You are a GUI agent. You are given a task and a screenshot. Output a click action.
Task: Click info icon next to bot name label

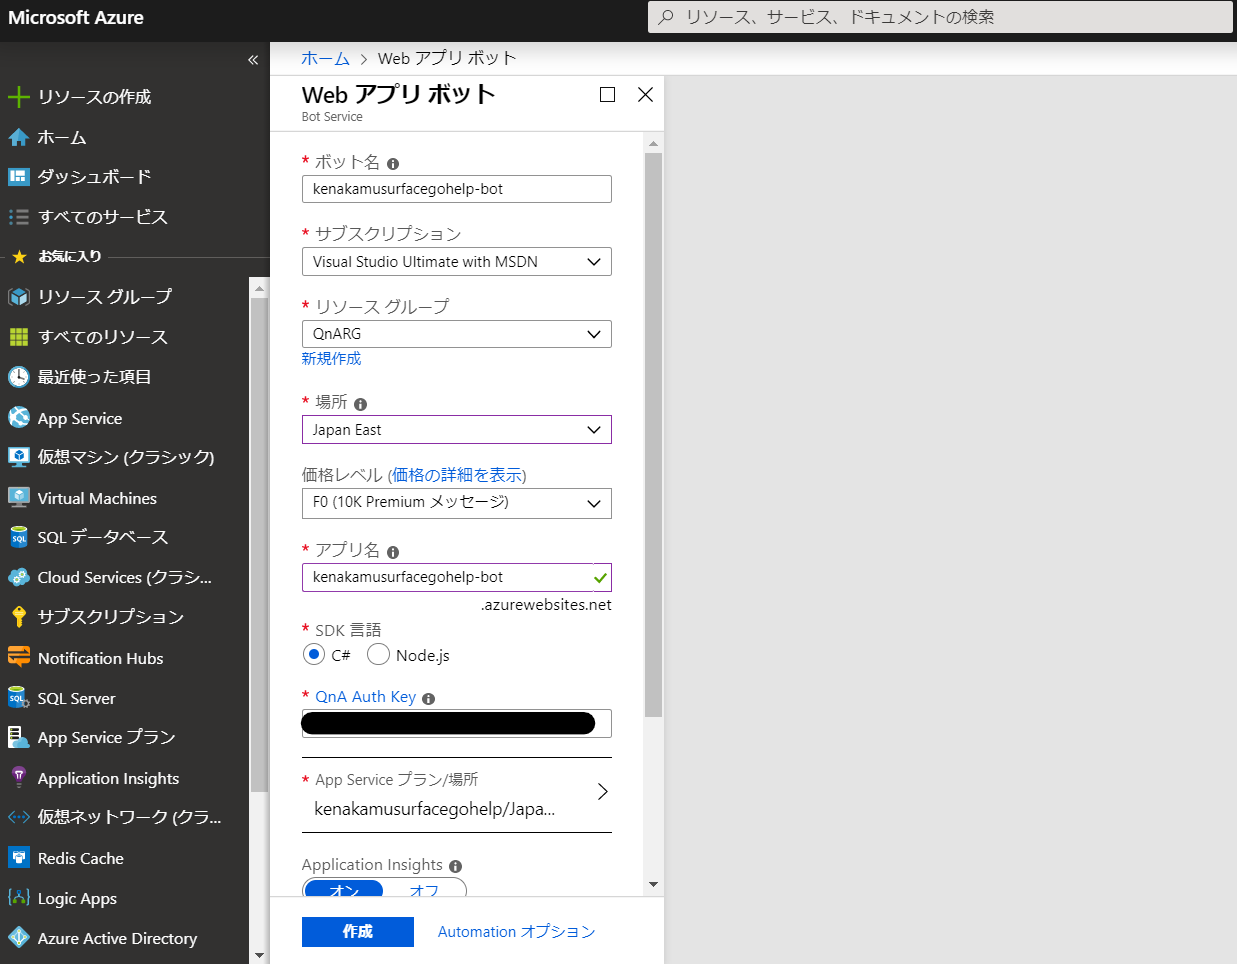click(x=393, y=164)
